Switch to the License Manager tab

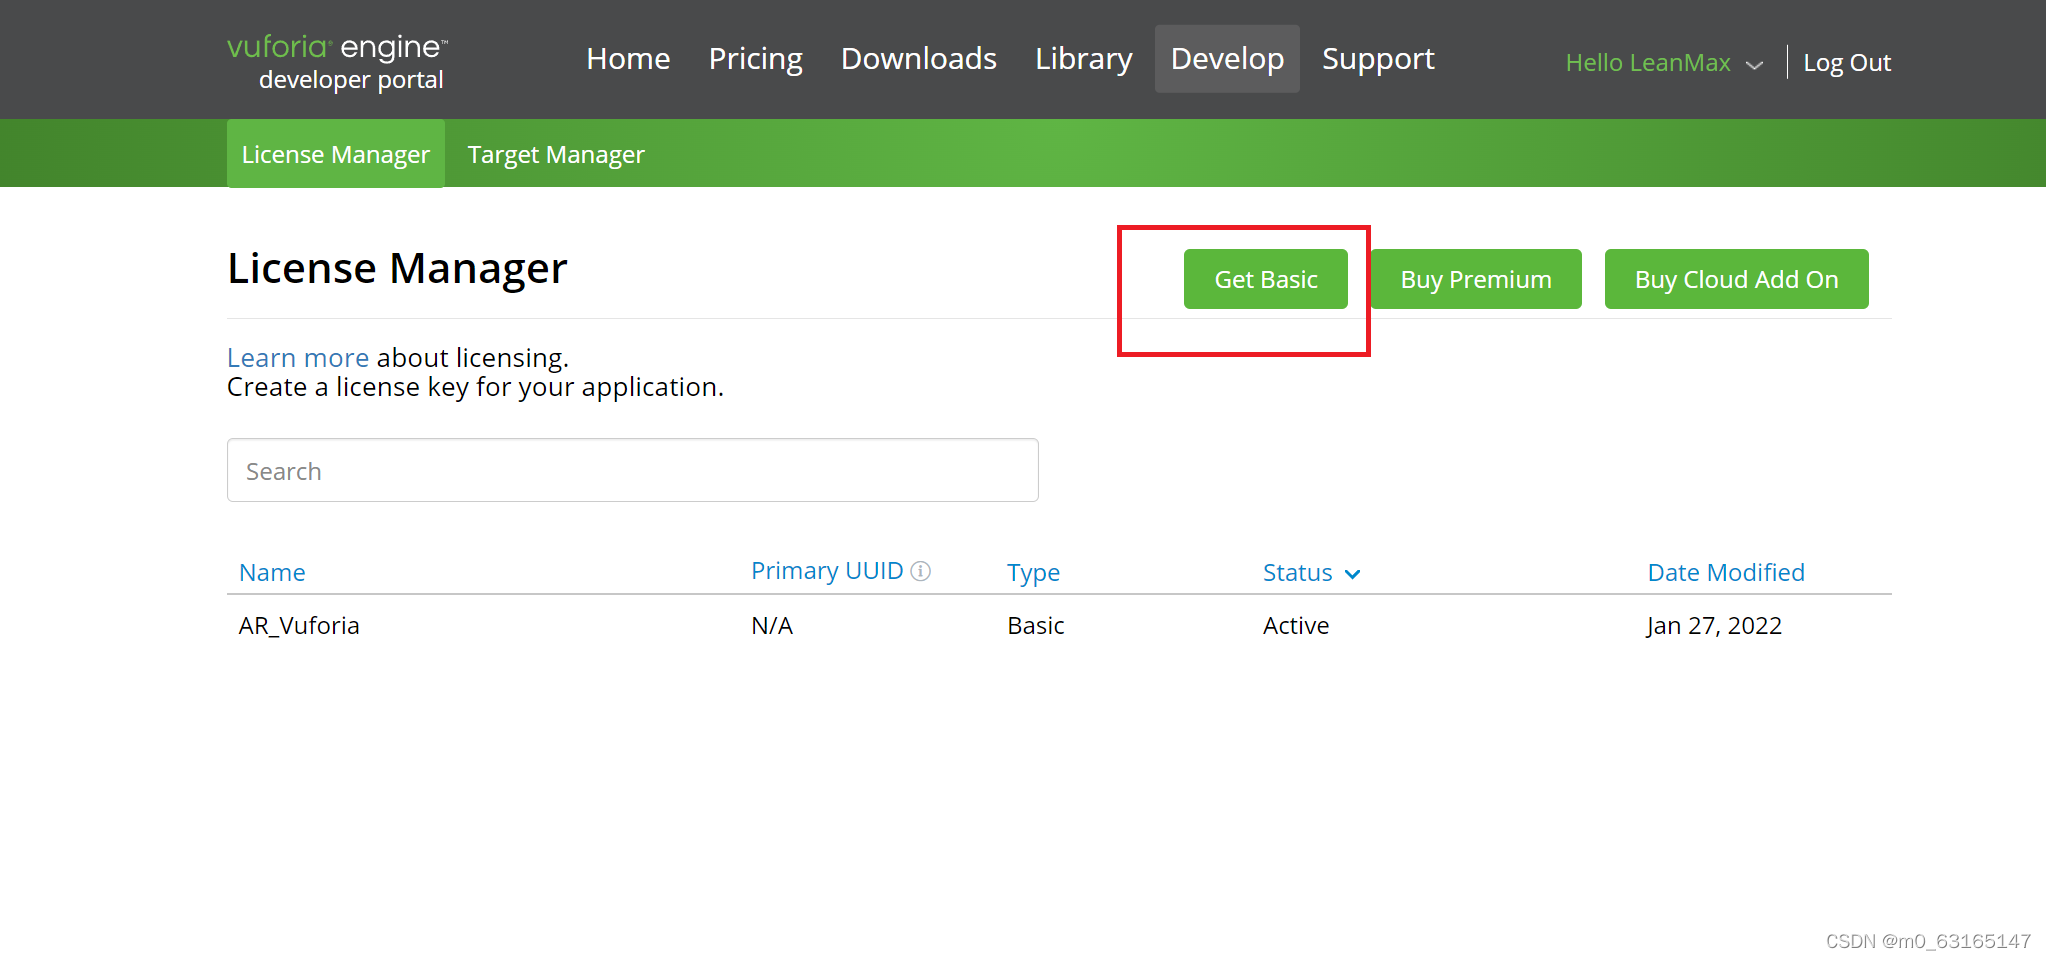(x=336, y=154)
